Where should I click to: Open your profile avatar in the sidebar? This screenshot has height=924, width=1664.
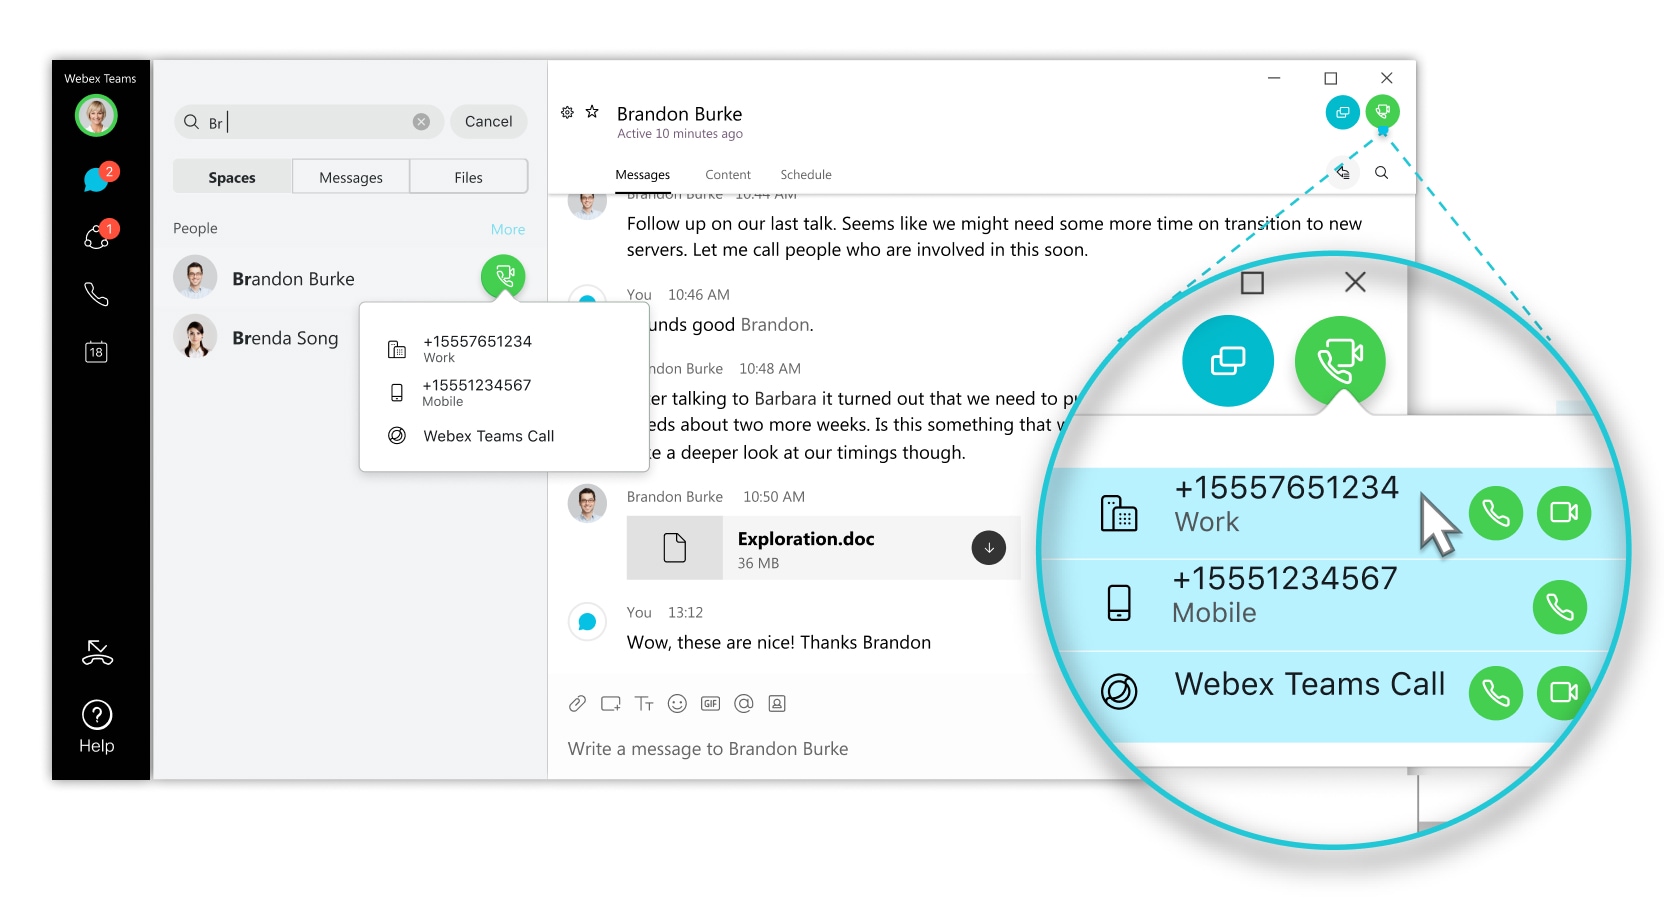coord(96,116)
